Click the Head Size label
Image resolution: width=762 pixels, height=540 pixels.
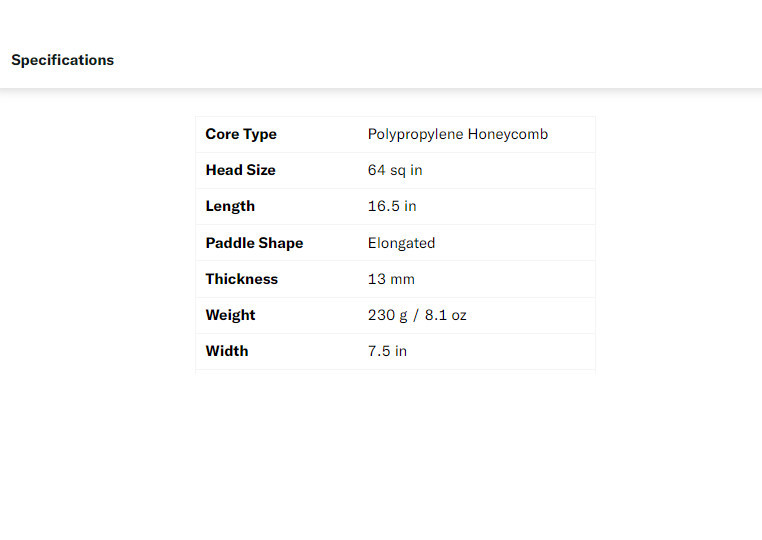[x=240, y=170]
